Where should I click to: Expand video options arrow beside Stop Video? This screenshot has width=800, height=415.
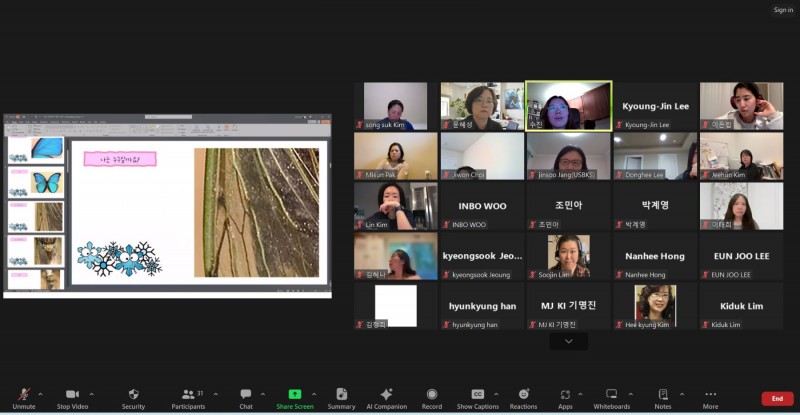92,394
